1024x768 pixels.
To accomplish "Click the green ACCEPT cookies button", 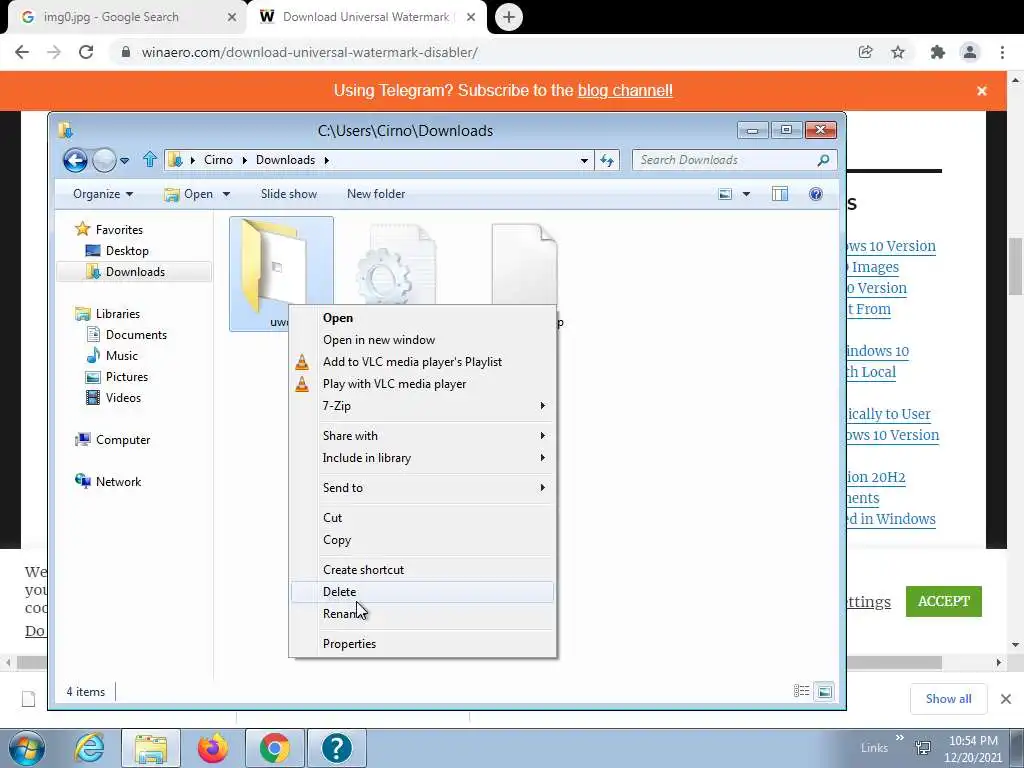I will tap(944, 601).
